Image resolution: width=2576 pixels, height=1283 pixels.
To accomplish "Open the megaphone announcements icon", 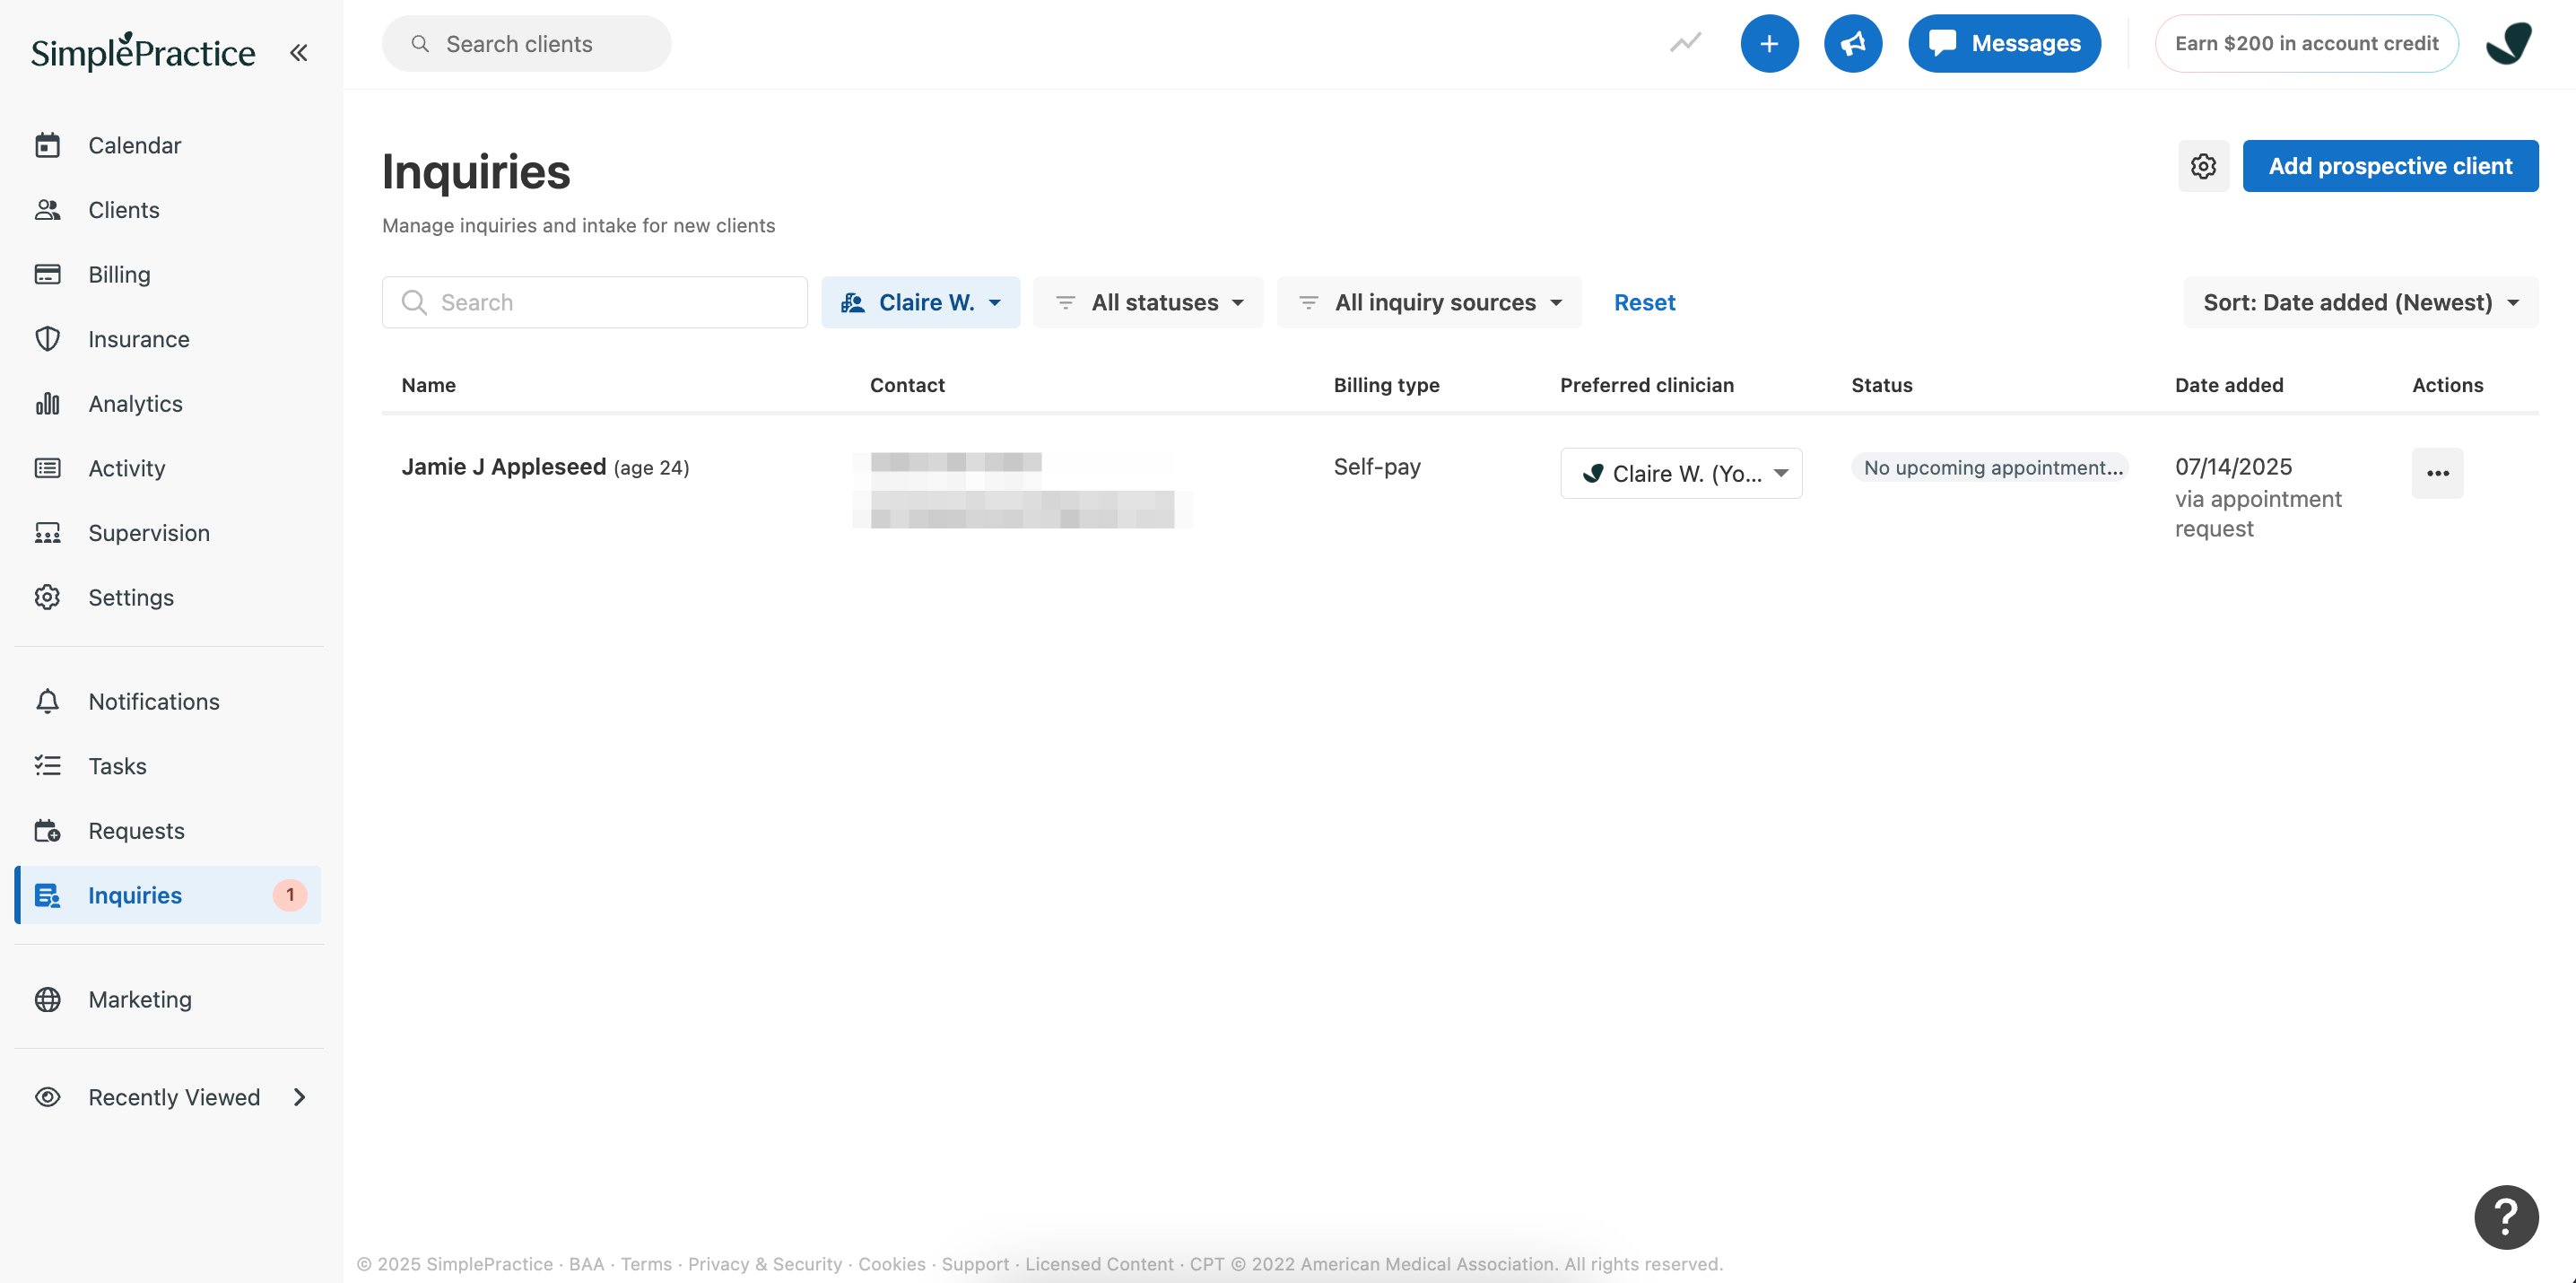I will [1853, 43].
